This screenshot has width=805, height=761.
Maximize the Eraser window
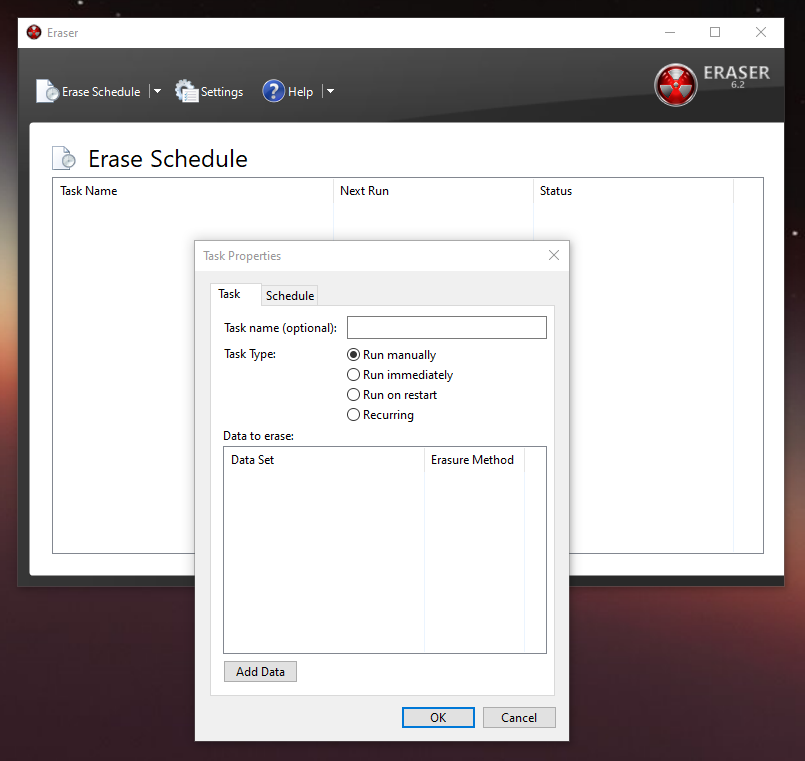tap(715, 32)
